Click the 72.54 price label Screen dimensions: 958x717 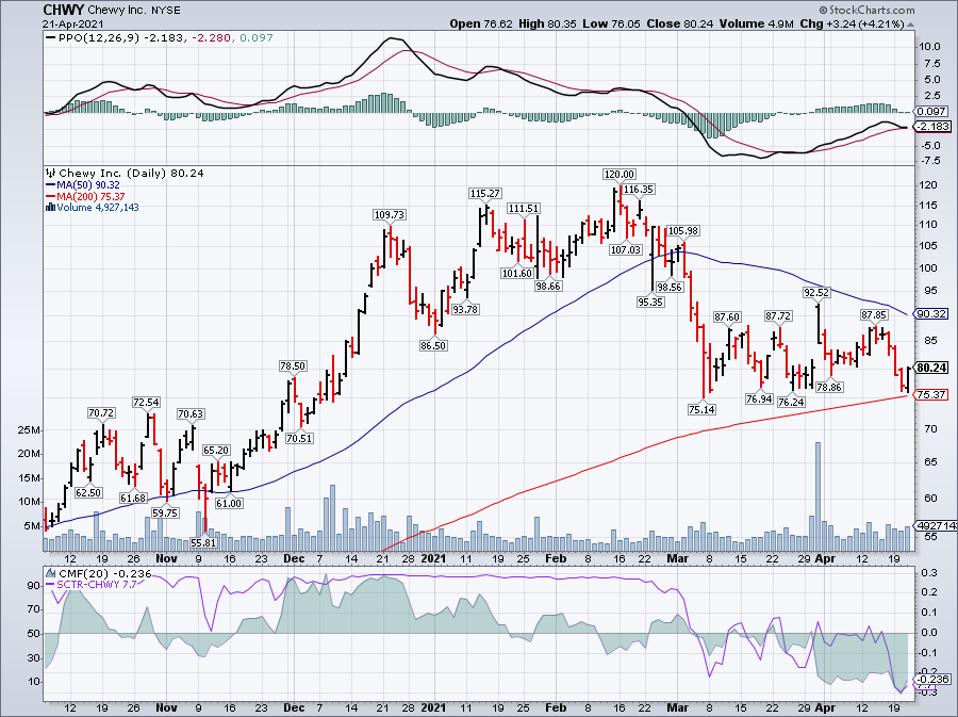(146, 402)
